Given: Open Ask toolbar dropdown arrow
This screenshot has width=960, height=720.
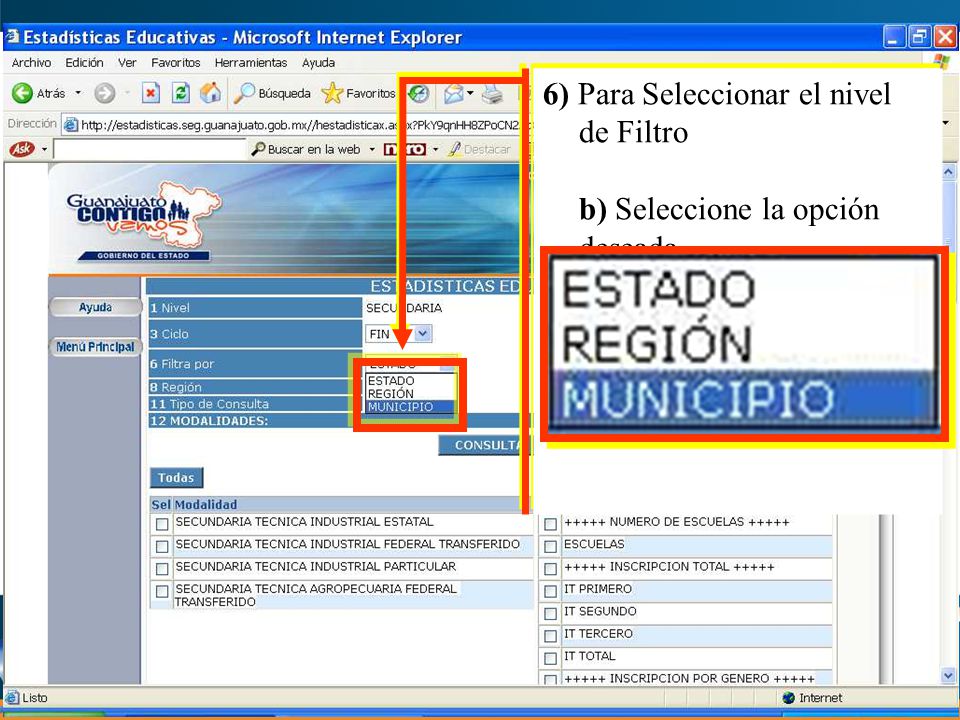Looking at the screenshot, I should click(x=44, y=149).
